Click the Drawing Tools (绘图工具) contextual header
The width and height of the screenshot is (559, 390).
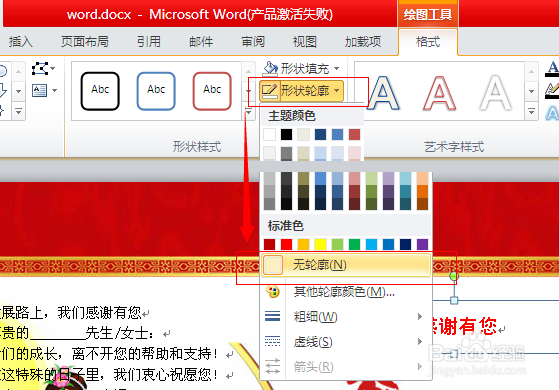click(x=427, y=15)
